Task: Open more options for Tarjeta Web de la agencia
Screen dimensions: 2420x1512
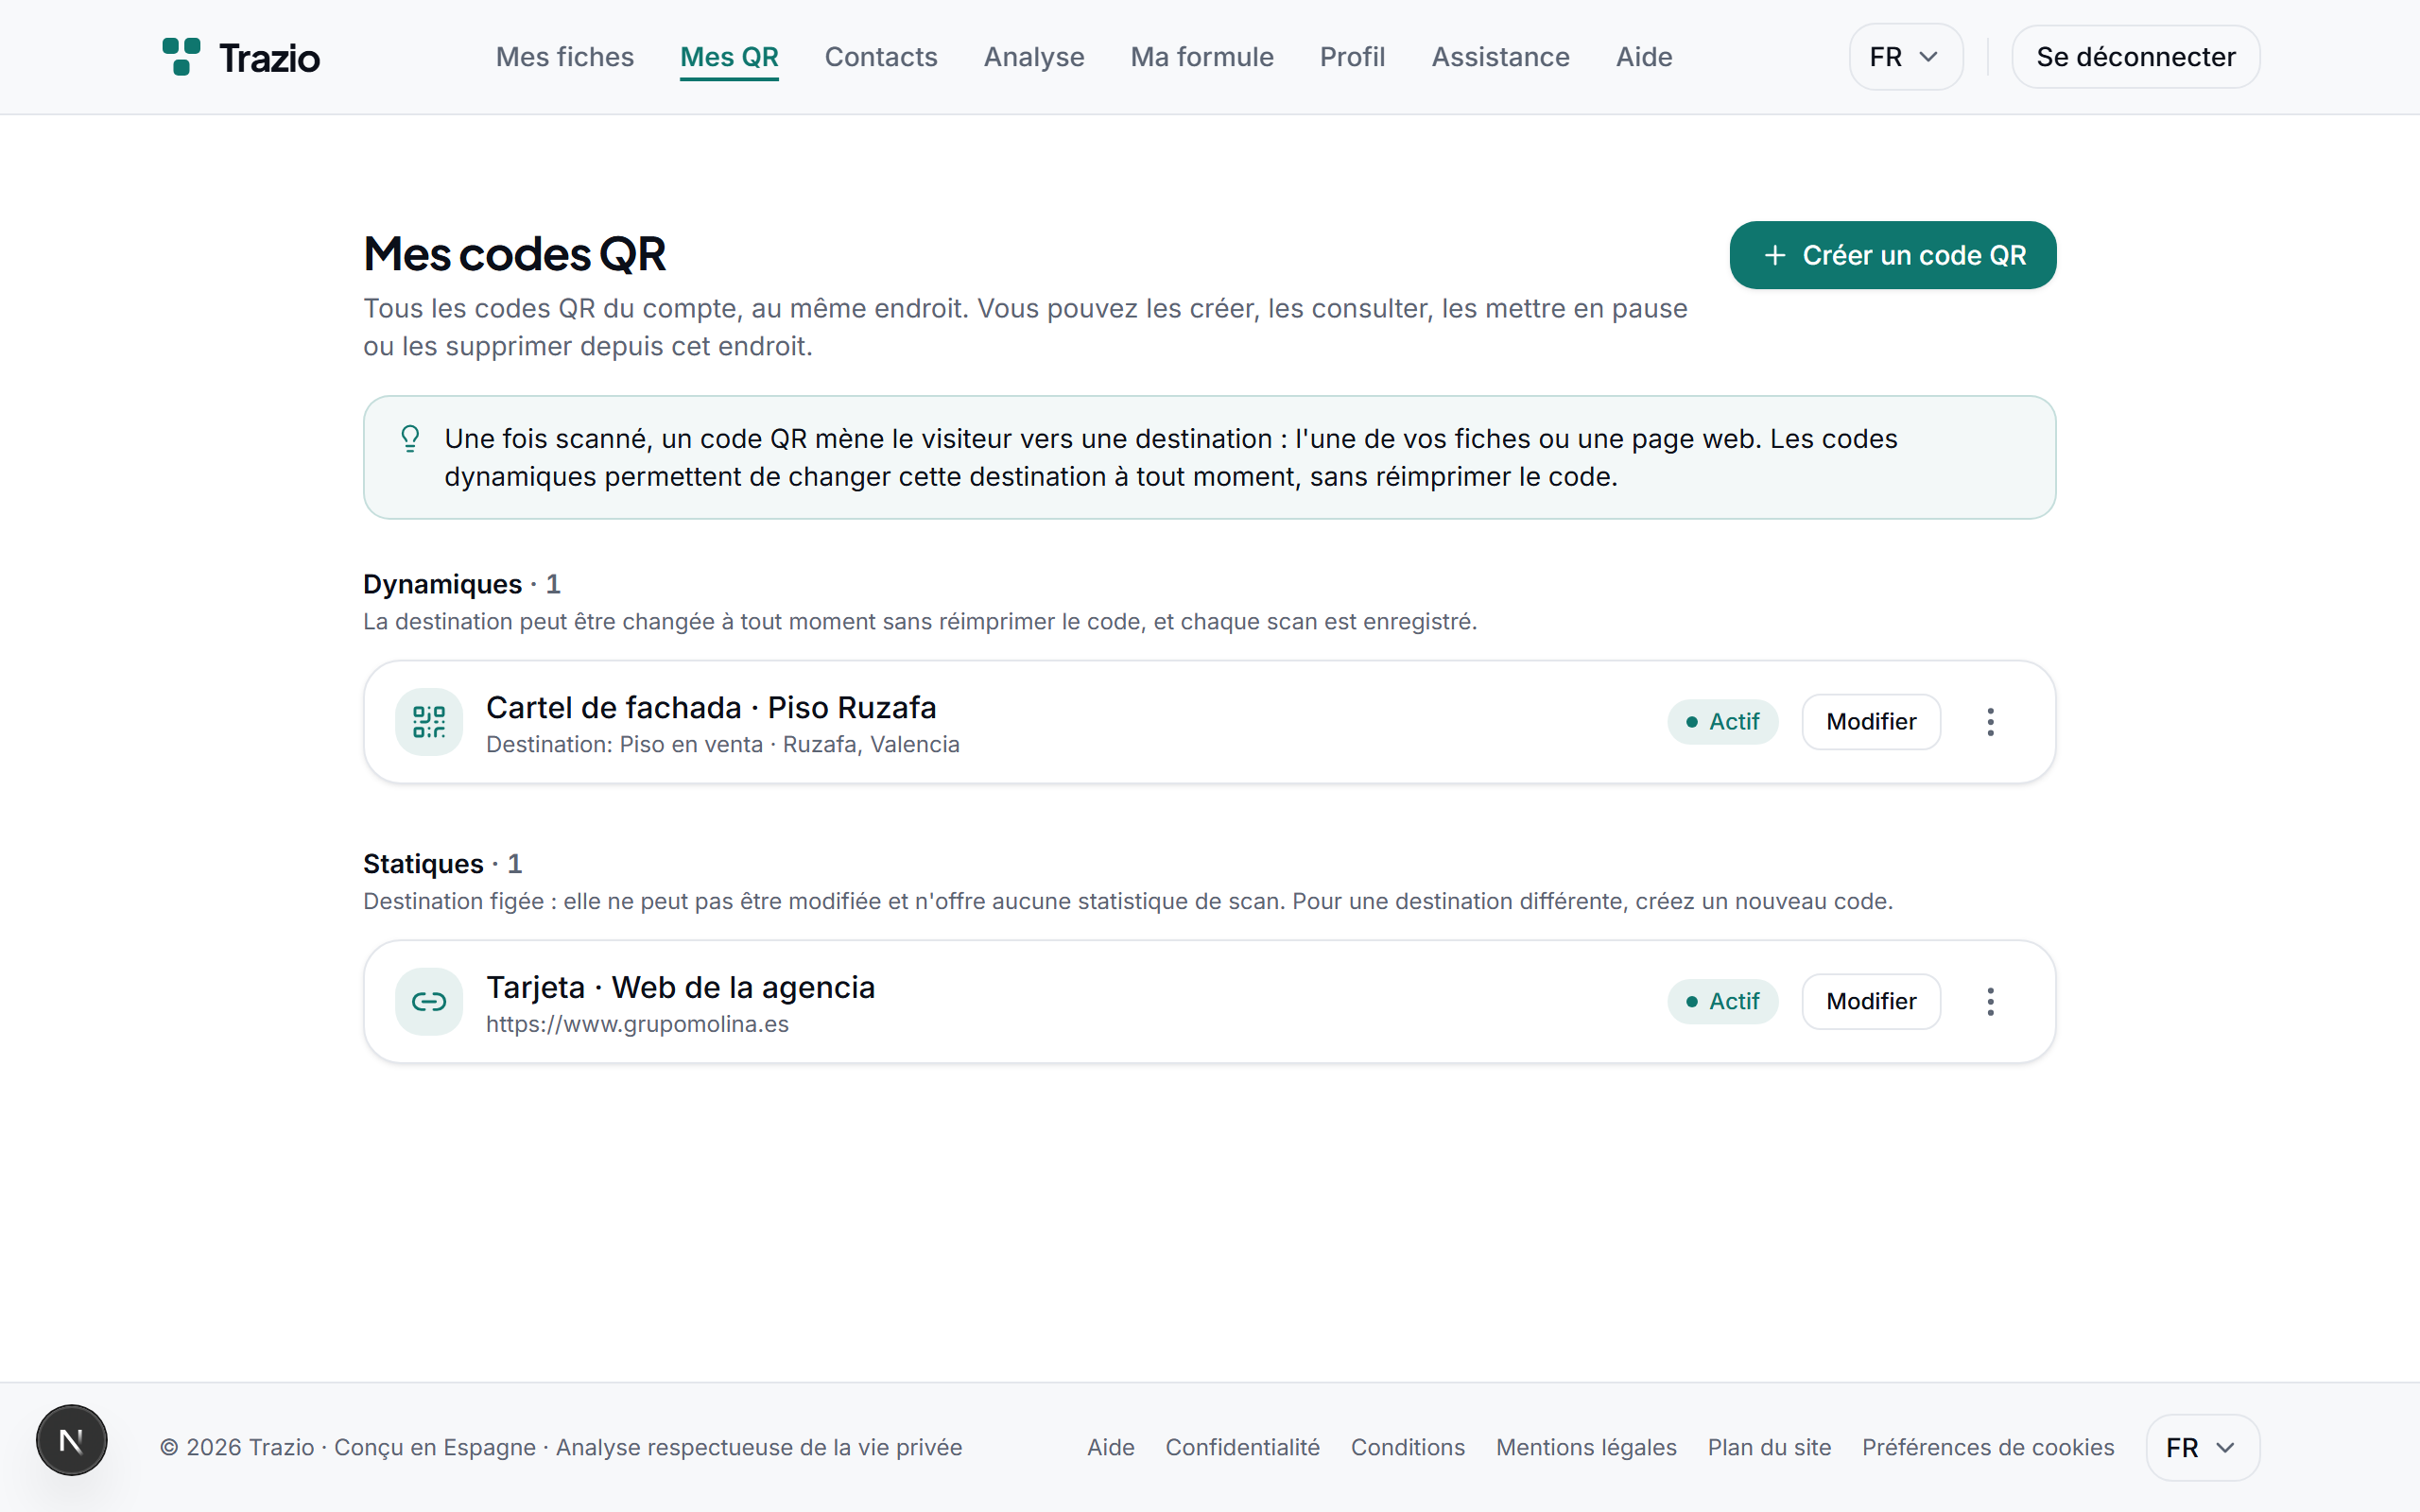Action: 1990,1002
